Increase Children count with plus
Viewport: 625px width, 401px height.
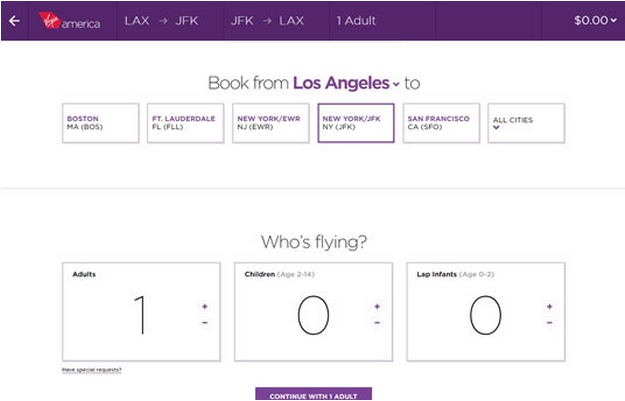[x=377, y=307]
